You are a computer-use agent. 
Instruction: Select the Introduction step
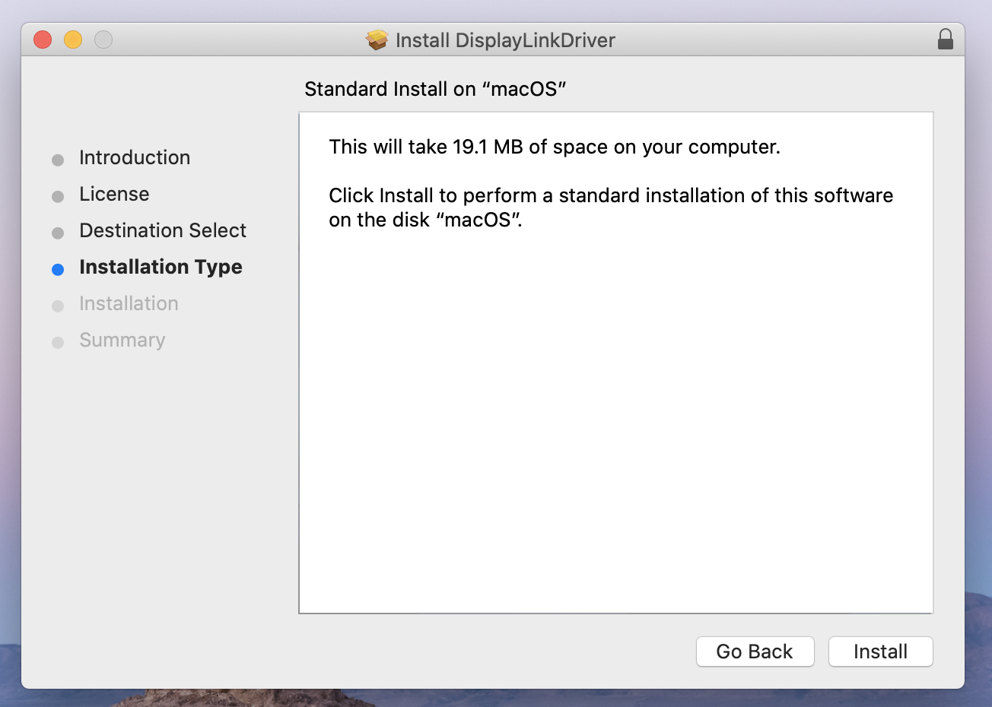134,157
